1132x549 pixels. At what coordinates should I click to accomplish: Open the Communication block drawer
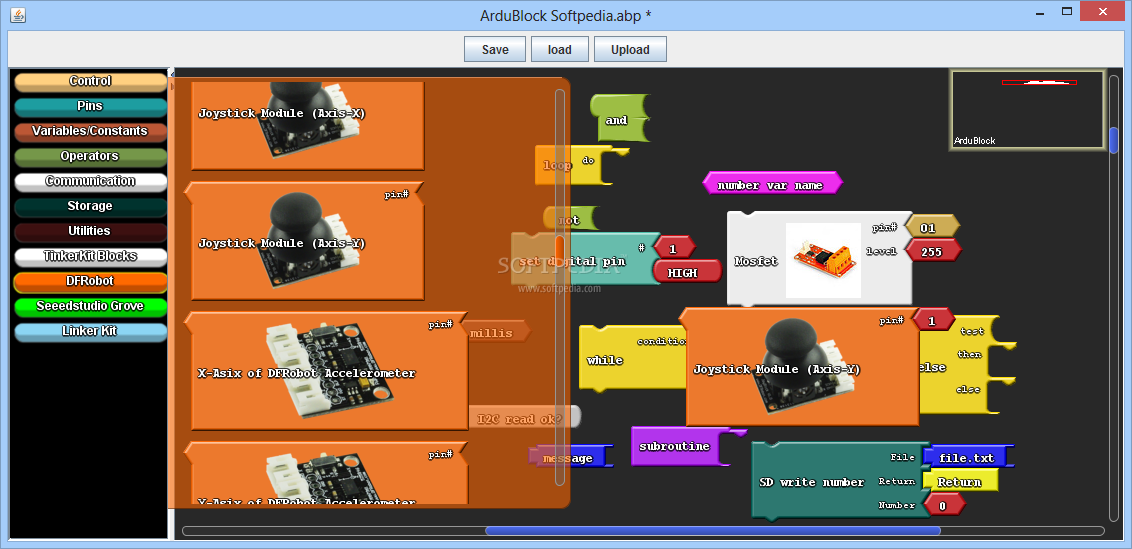coord(90,181)
